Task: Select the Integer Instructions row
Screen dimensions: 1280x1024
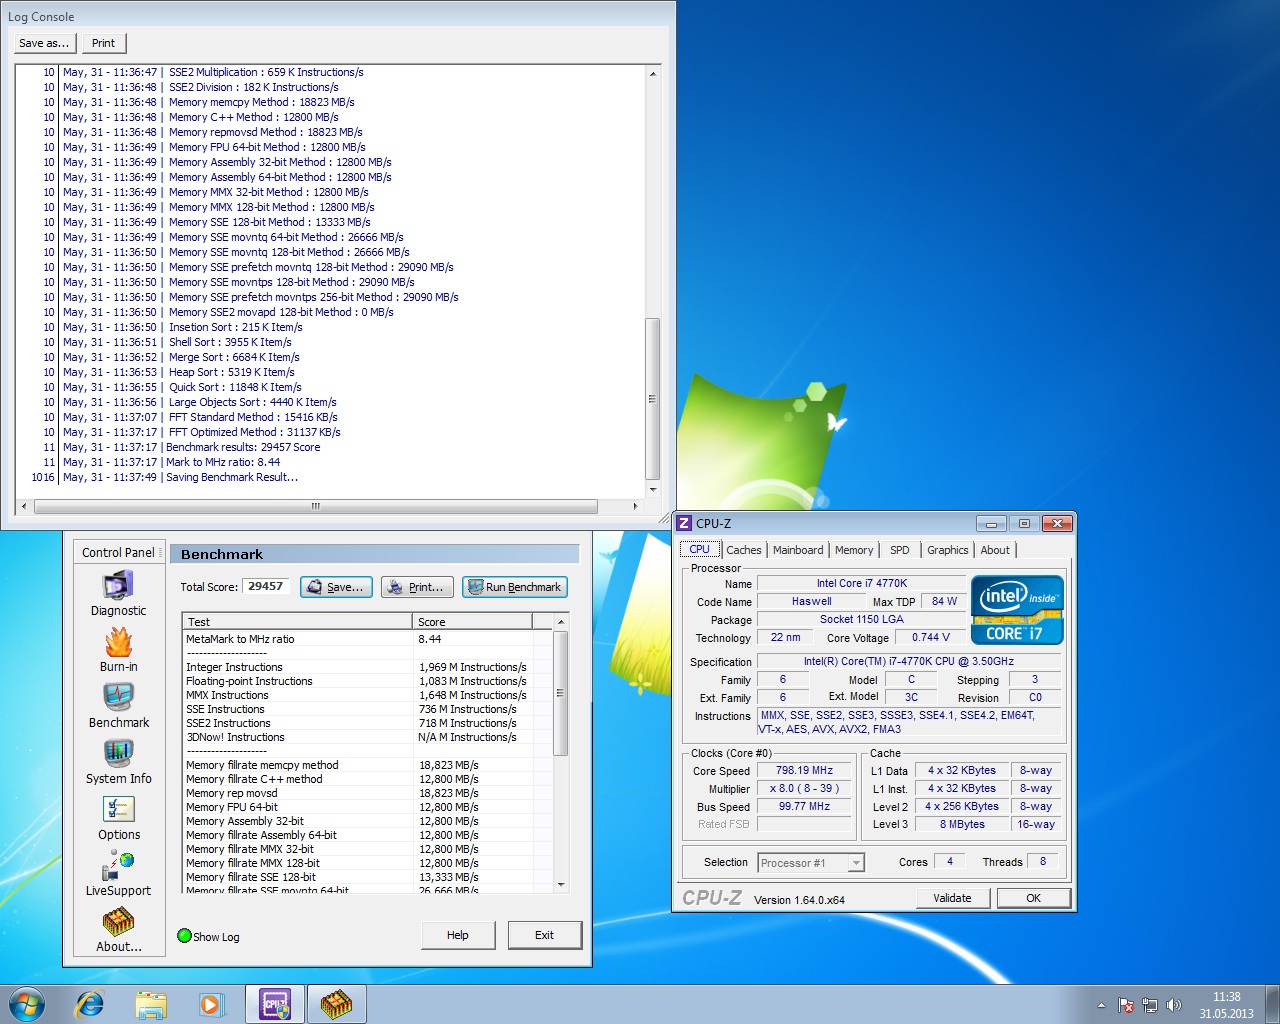Action: [367, 667]
